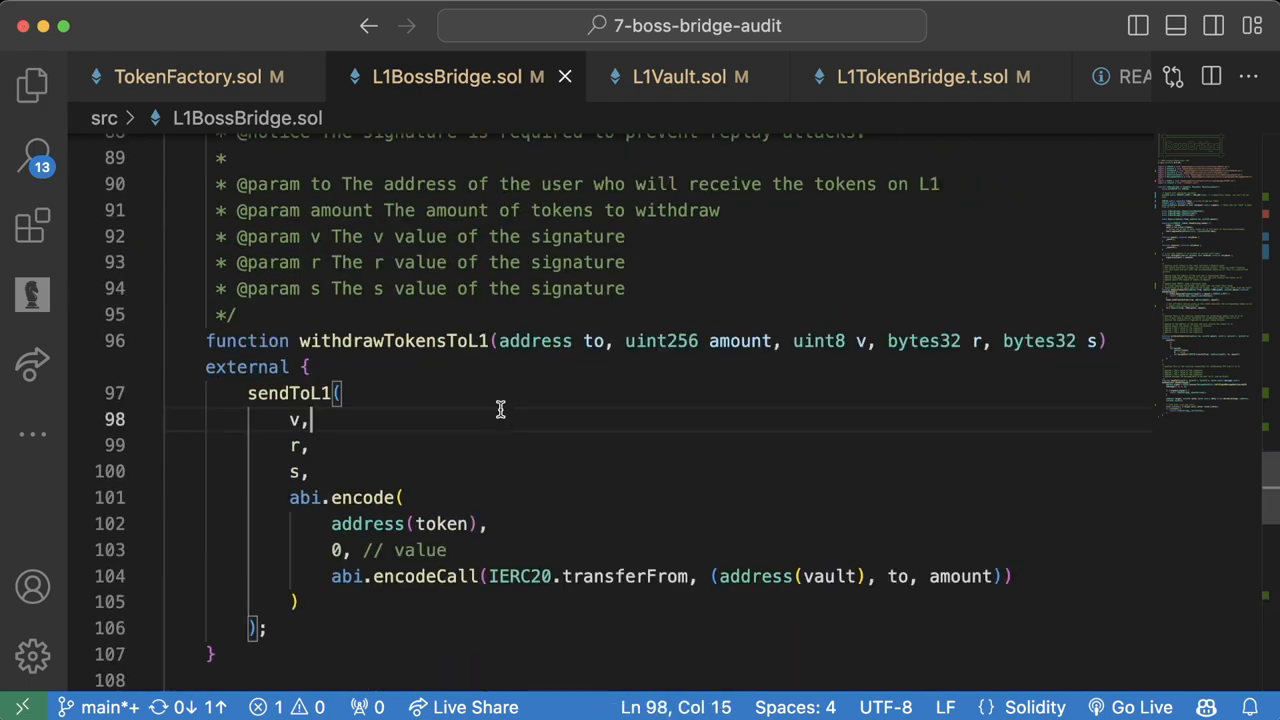Click the split editor right icon
The width and height of the screenshot is (1280, 720).
tap(1211, 77)
